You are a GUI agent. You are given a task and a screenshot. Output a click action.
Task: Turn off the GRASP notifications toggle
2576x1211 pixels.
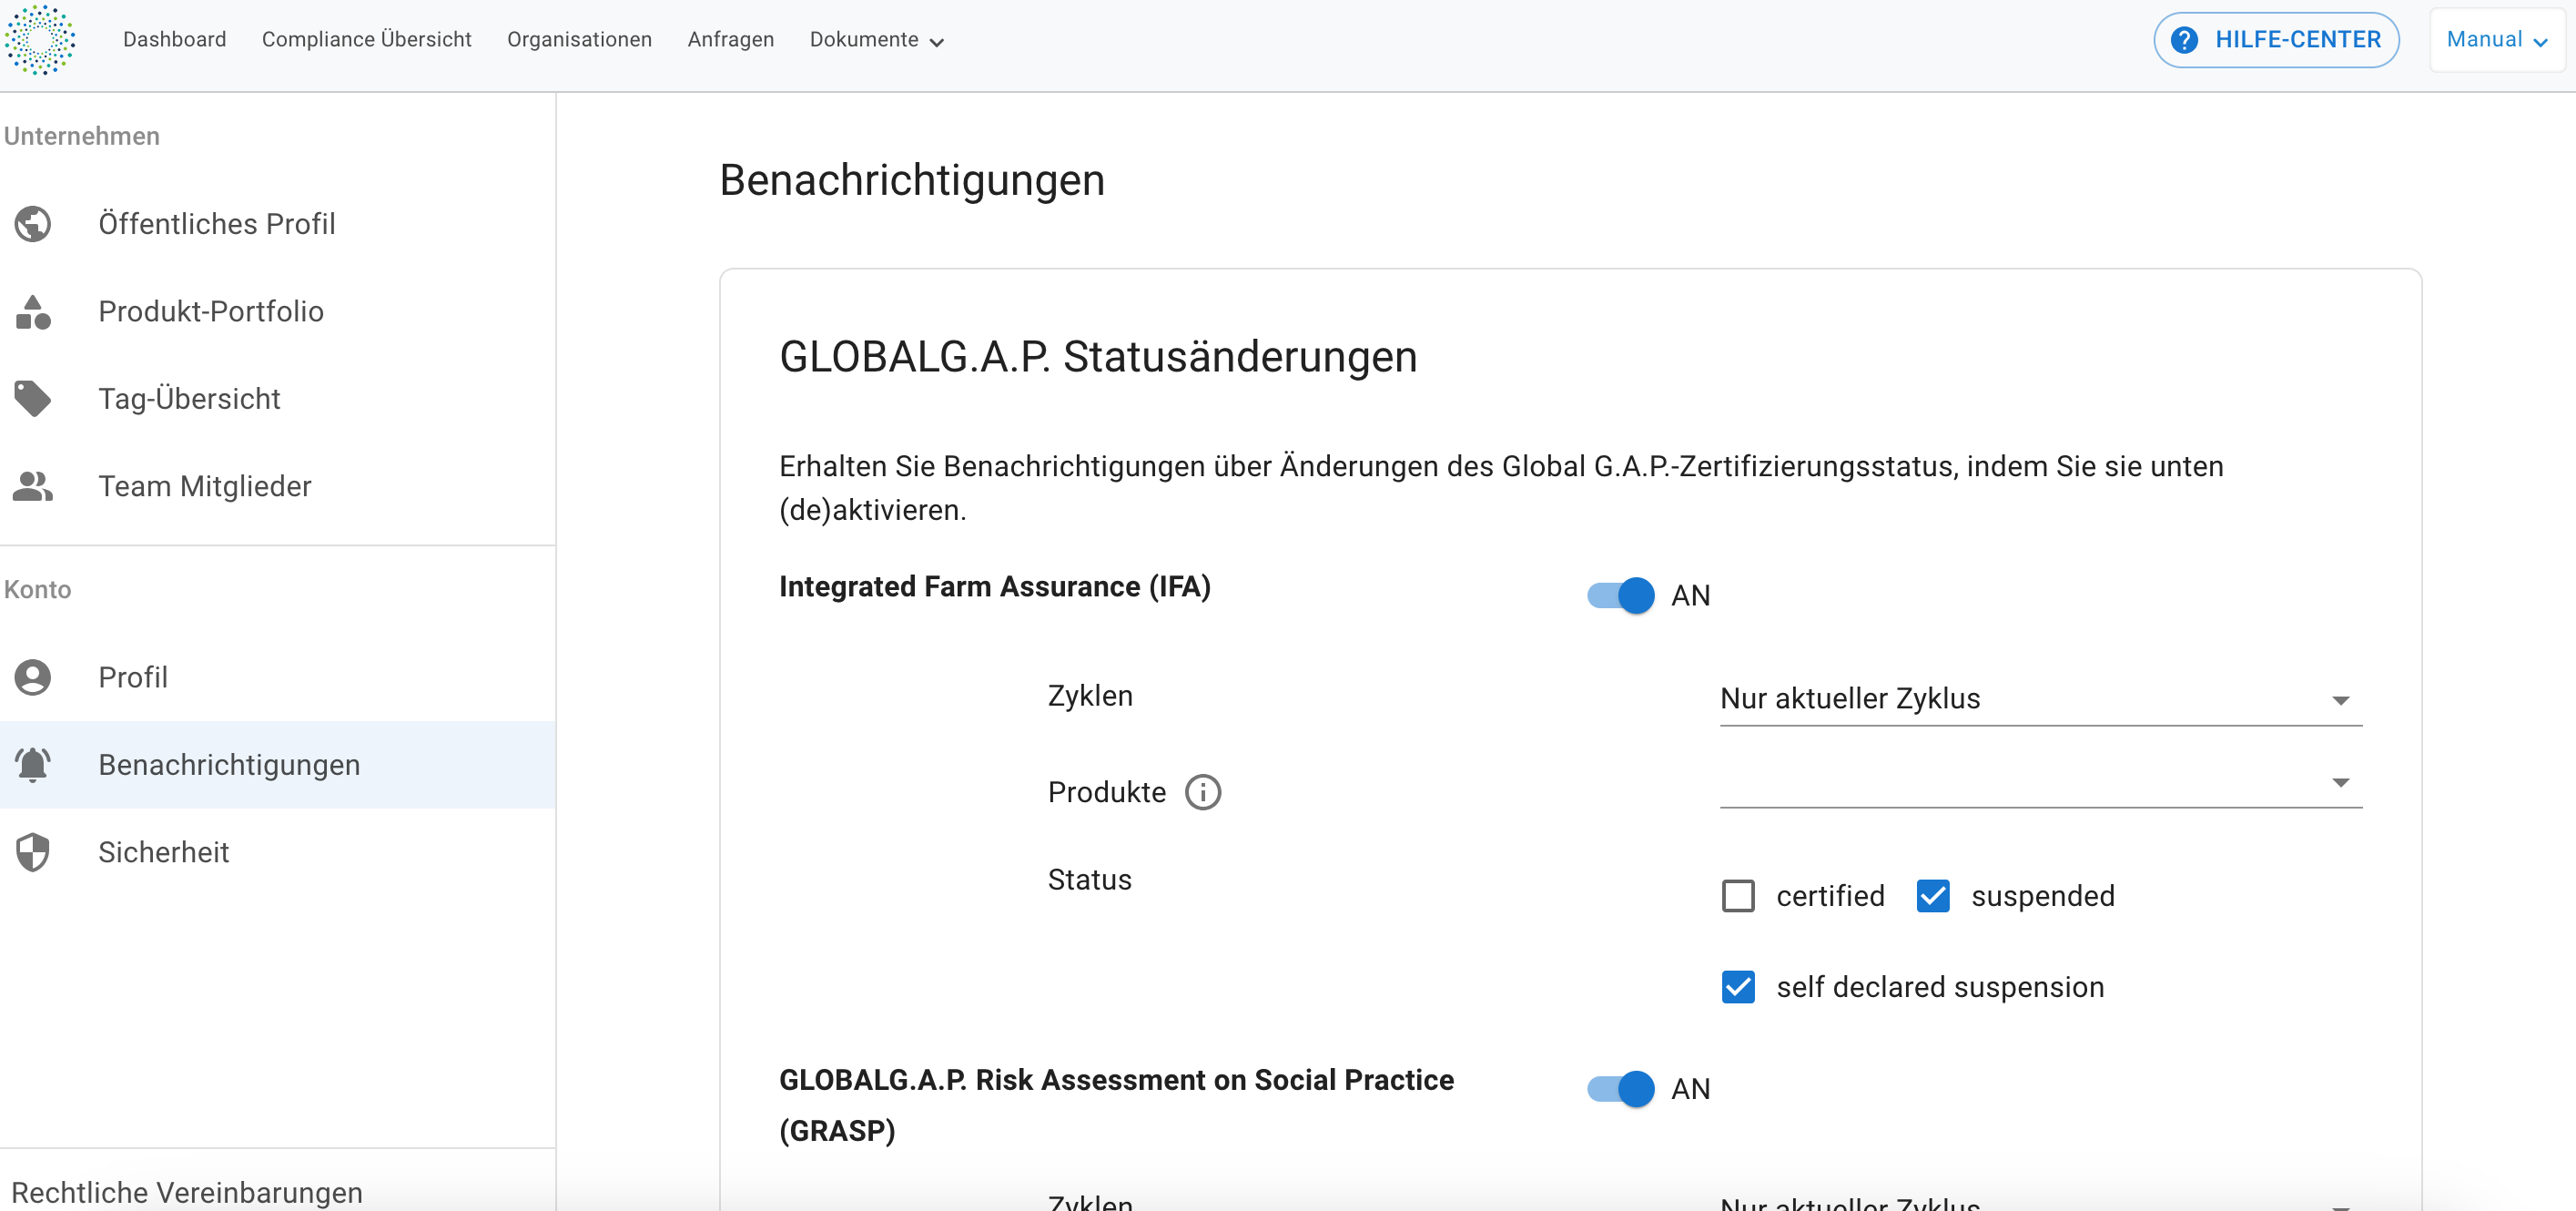click(1620, 1089)
